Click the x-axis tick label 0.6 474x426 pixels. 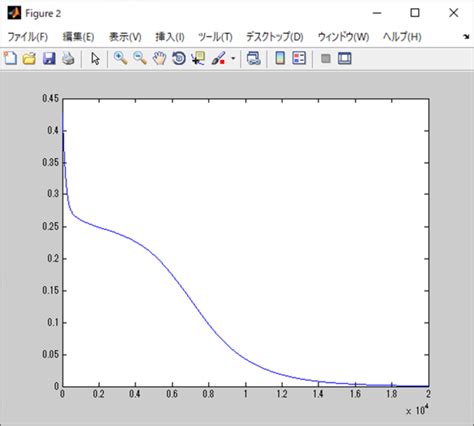click(x=172, y=394)
